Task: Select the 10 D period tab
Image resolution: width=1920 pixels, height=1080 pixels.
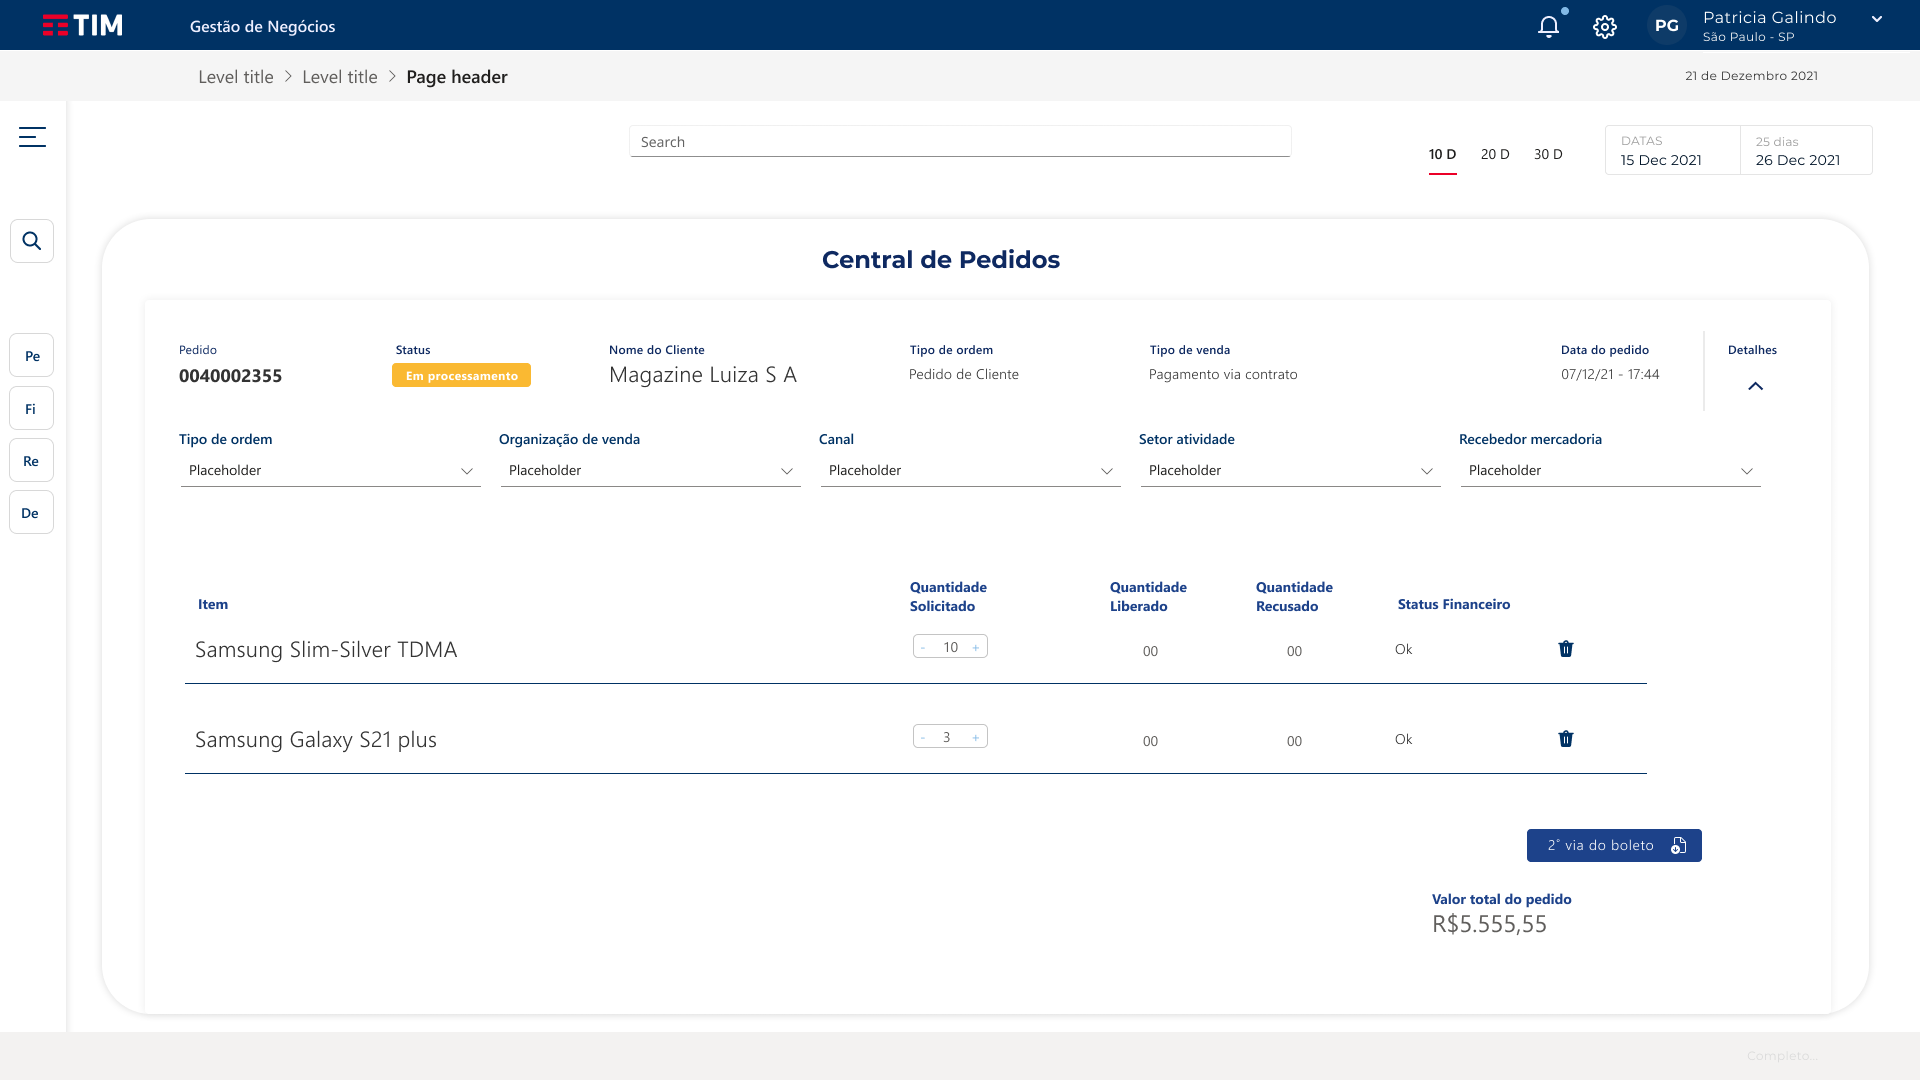Action: (1442, 155)
